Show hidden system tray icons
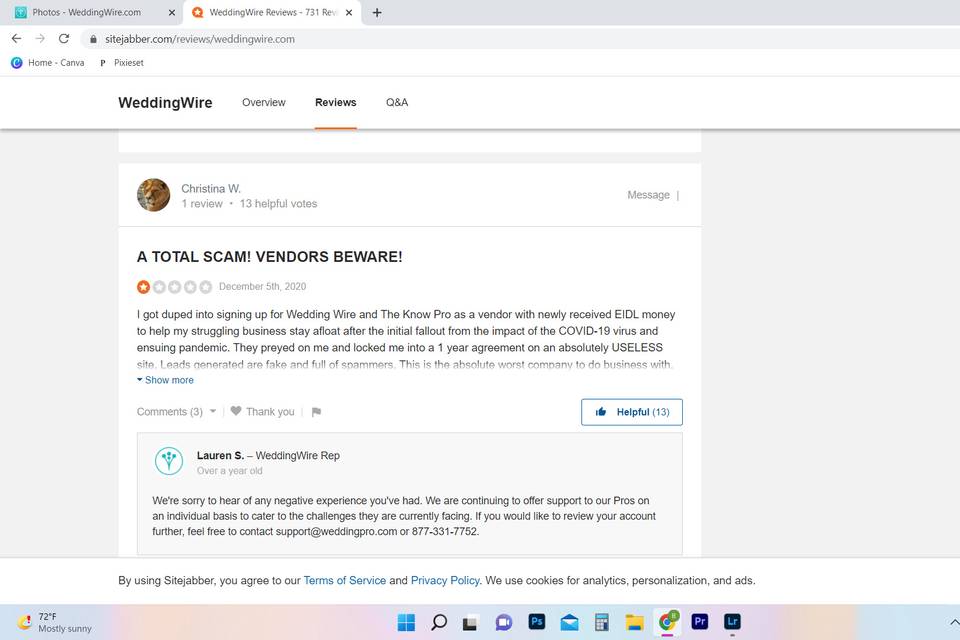Viewport: 960px width, 640px height. [954, 622]
